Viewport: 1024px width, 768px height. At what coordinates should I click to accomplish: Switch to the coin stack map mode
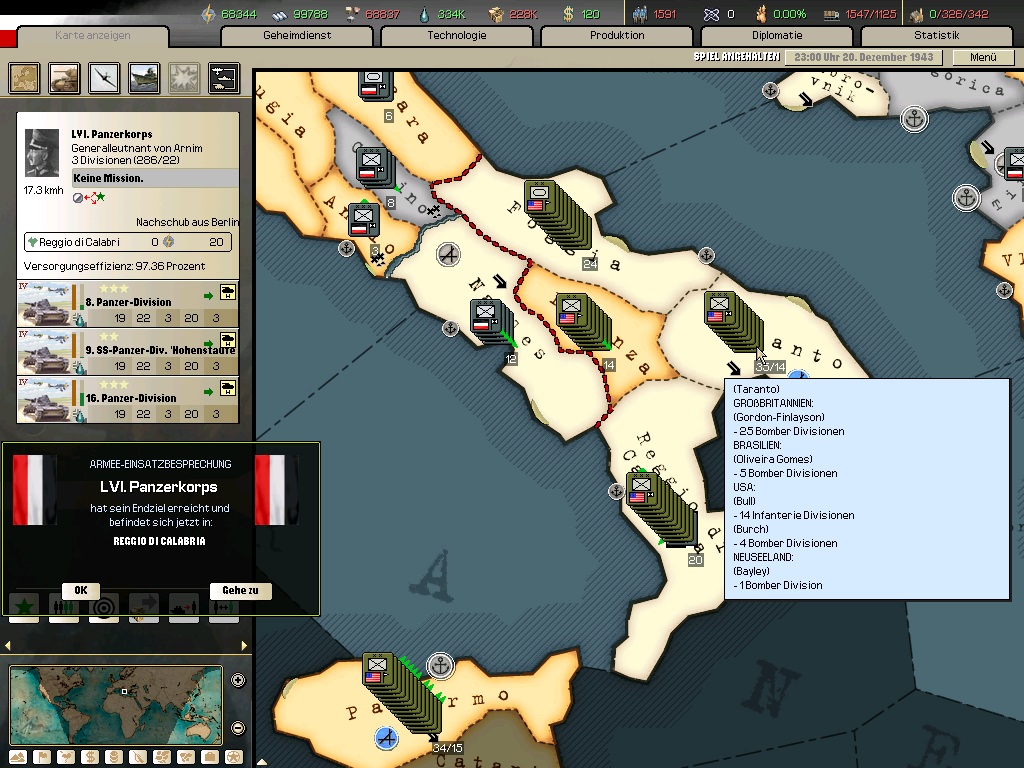tap(114, 758)
